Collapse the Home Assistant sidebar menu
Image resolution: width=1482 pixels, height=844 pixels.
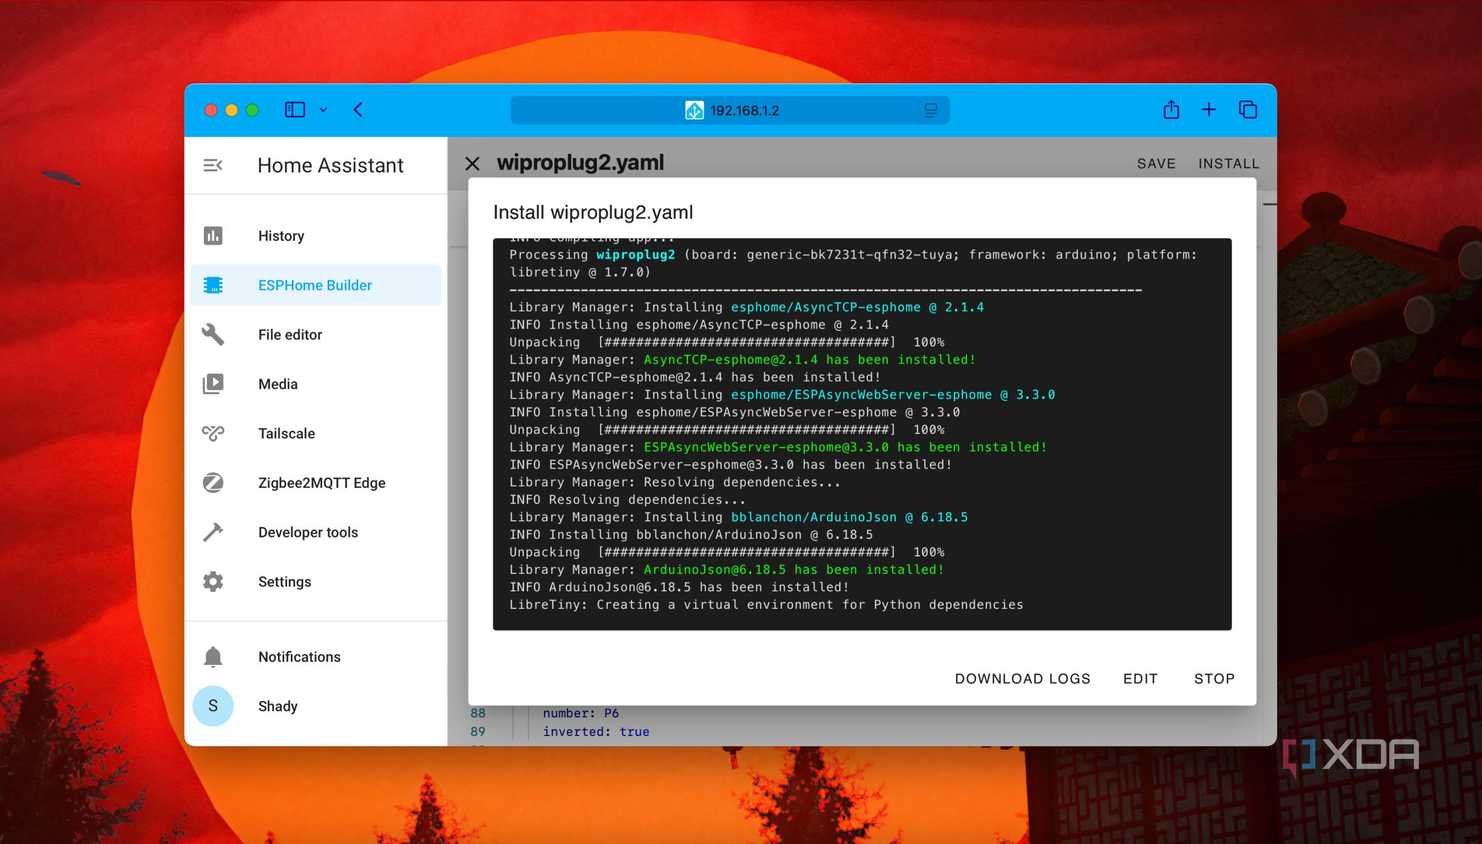(x=213, y=165)
